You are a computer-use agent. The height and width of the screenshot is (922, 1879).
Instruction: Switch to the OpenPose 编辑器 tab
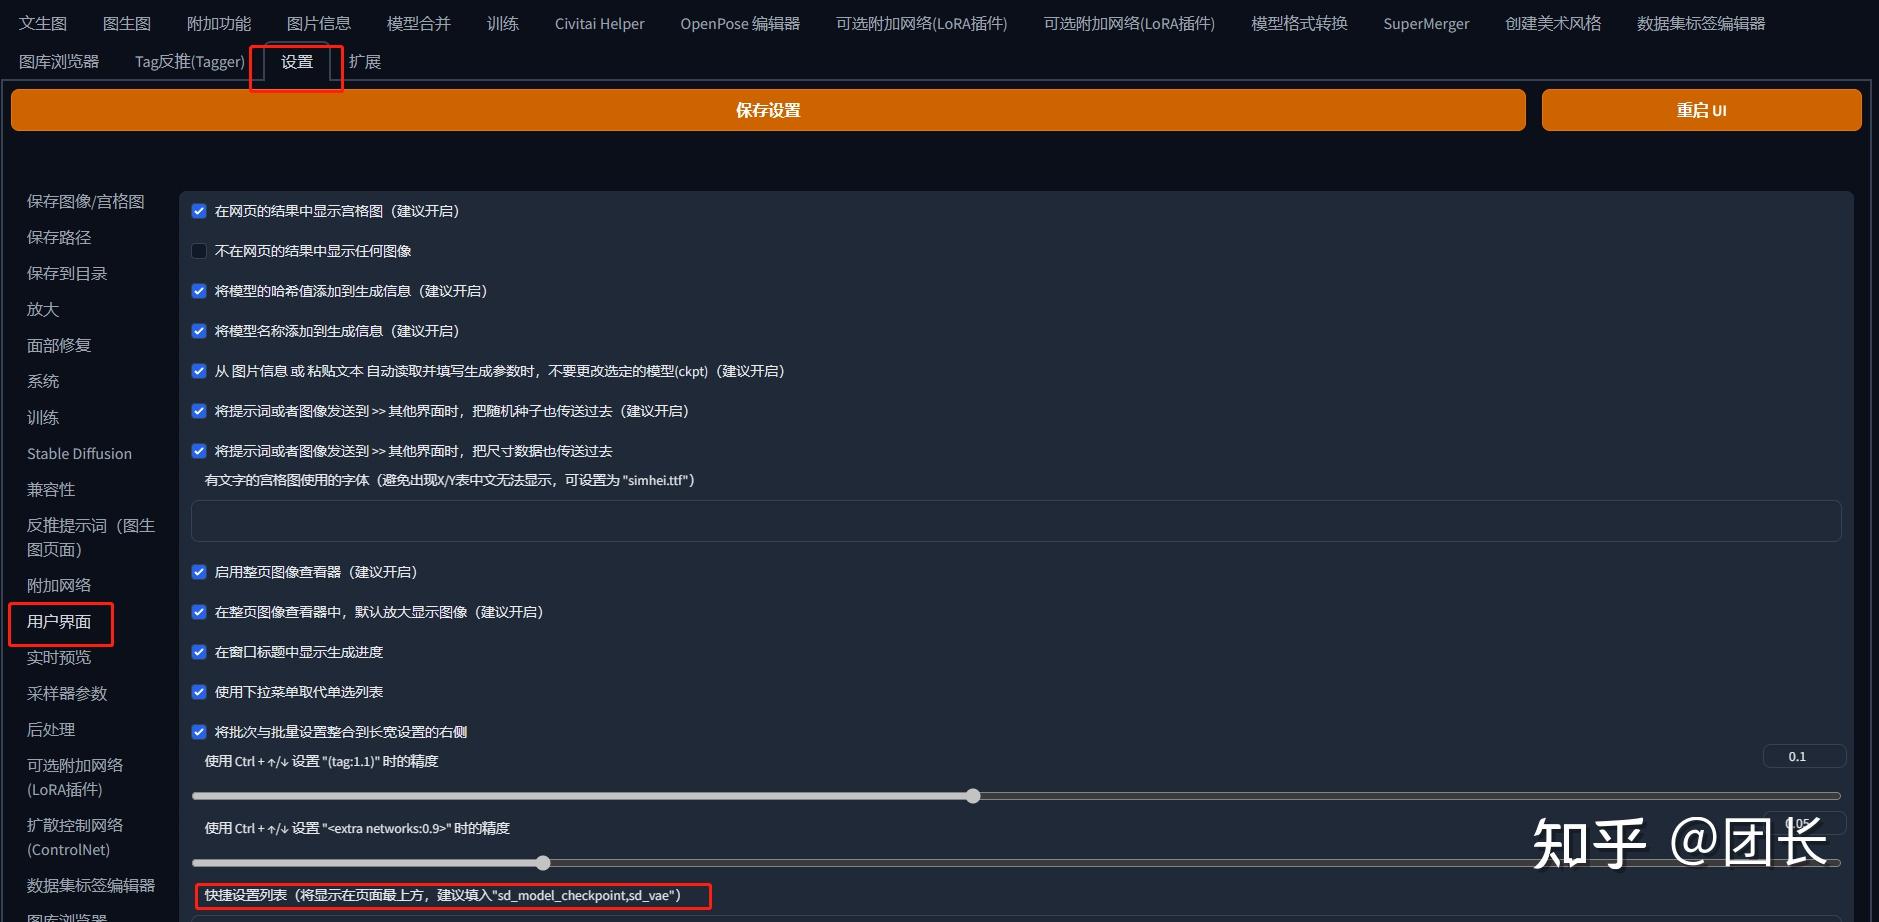[x=739, y=22]
